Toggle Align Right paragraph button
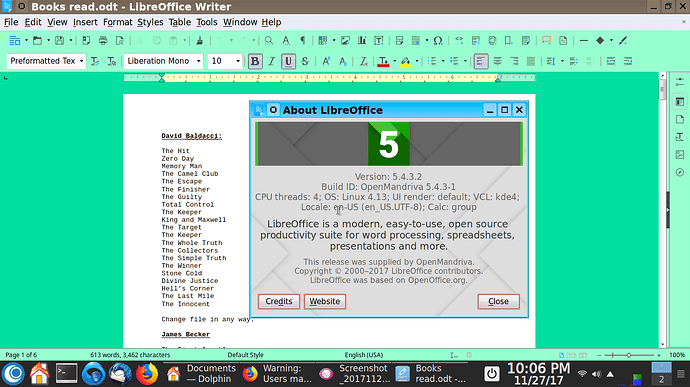 coord(514,61)
